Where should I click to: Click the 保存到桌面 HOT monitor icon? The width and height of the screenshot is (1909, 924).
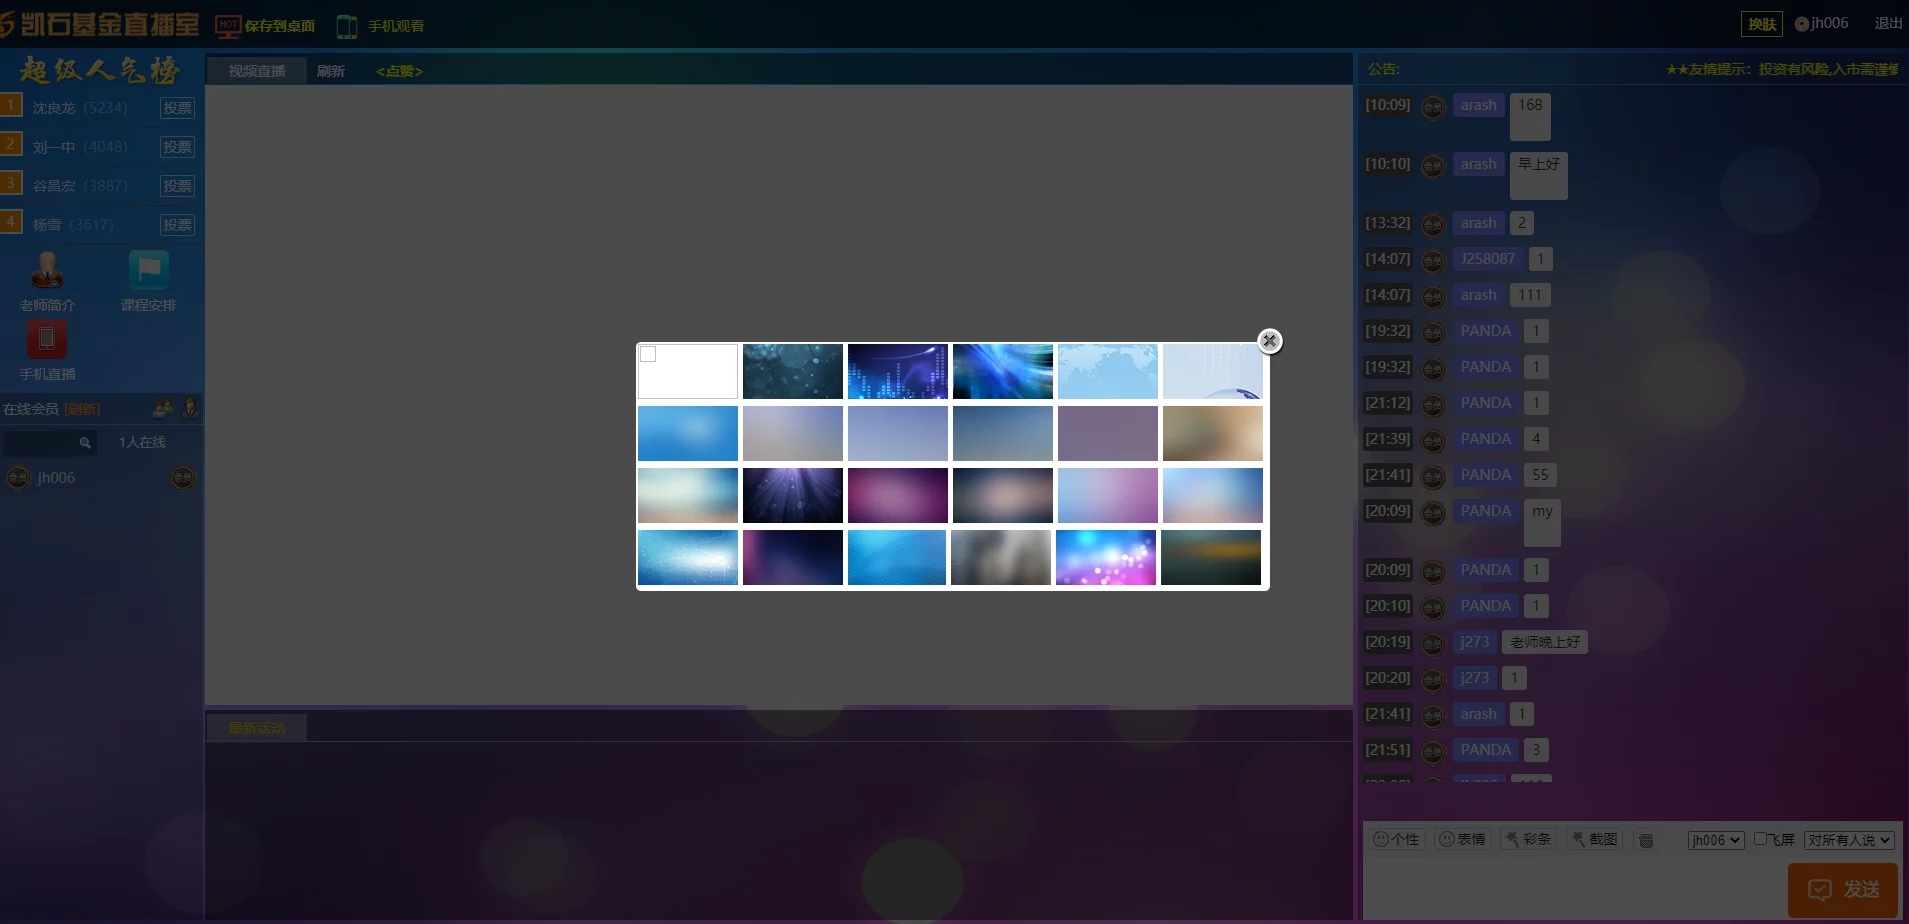[x=228, y=27]
